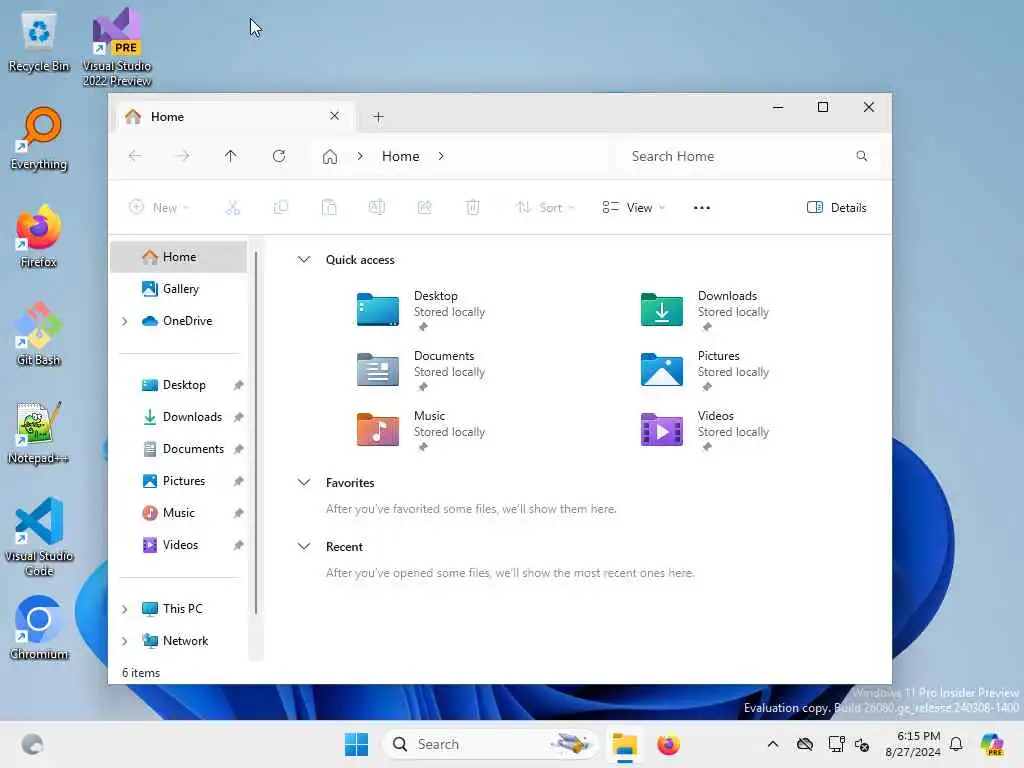Screen dimensions: 1024x768
Task: Select the Visual Studio Code desktop shortcut
Action: tap(39, 537)
